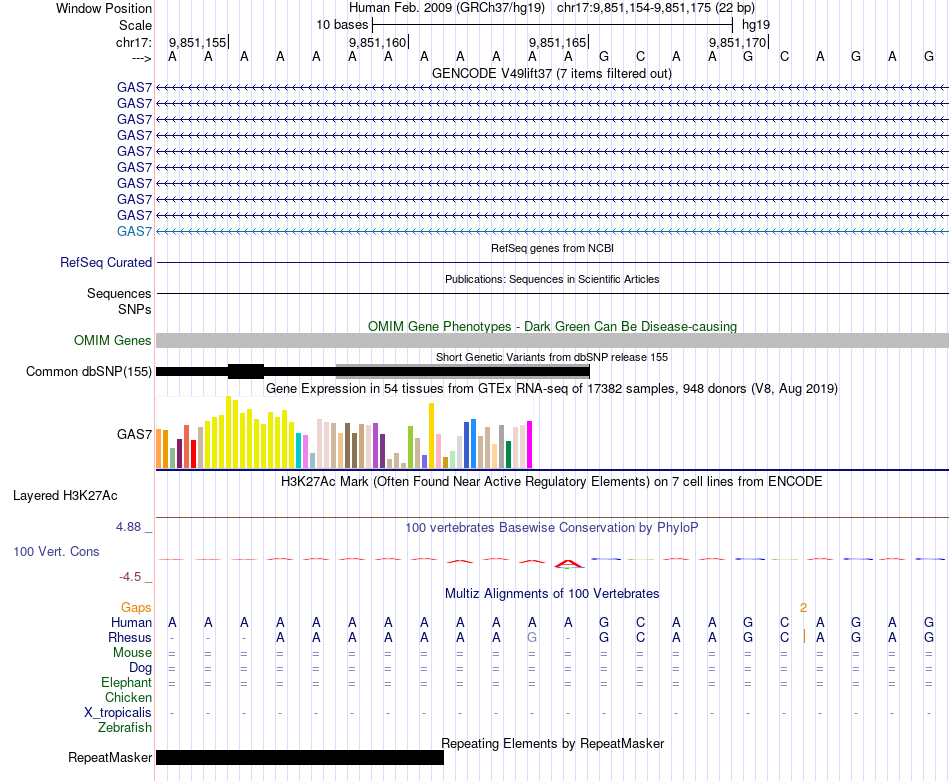
Task: Click the Scale label
Action: (135, 25)
